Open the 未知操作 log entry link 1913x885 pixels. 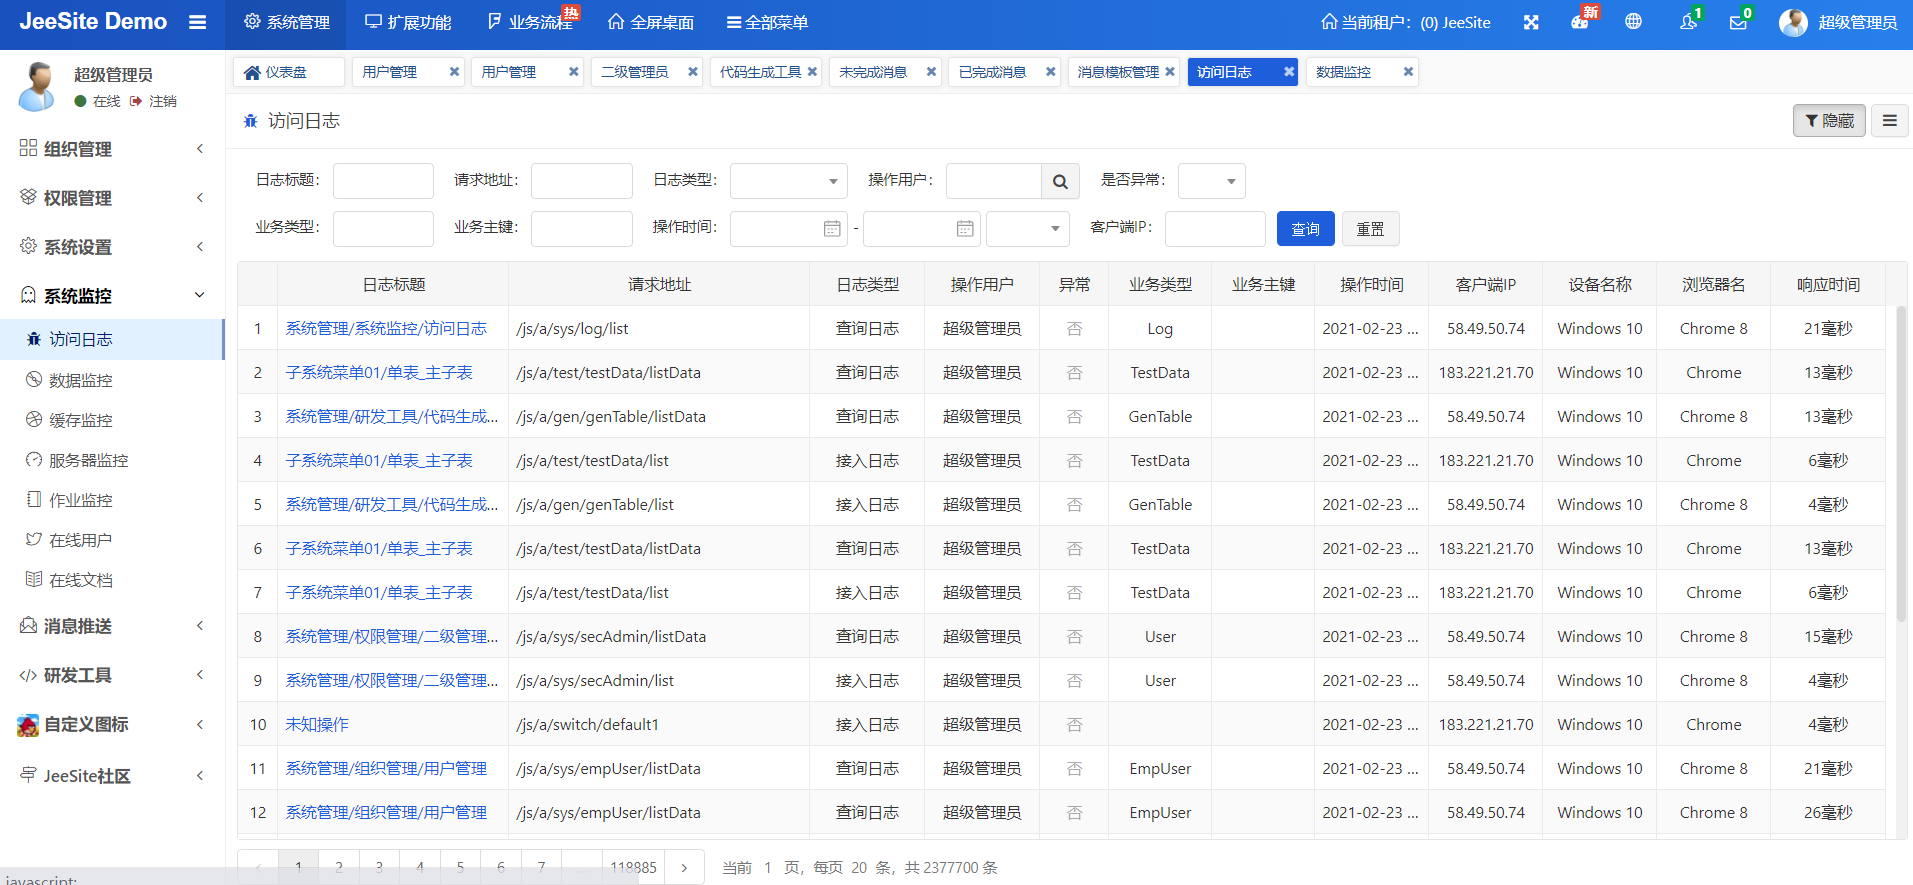[x=317, y=725]
